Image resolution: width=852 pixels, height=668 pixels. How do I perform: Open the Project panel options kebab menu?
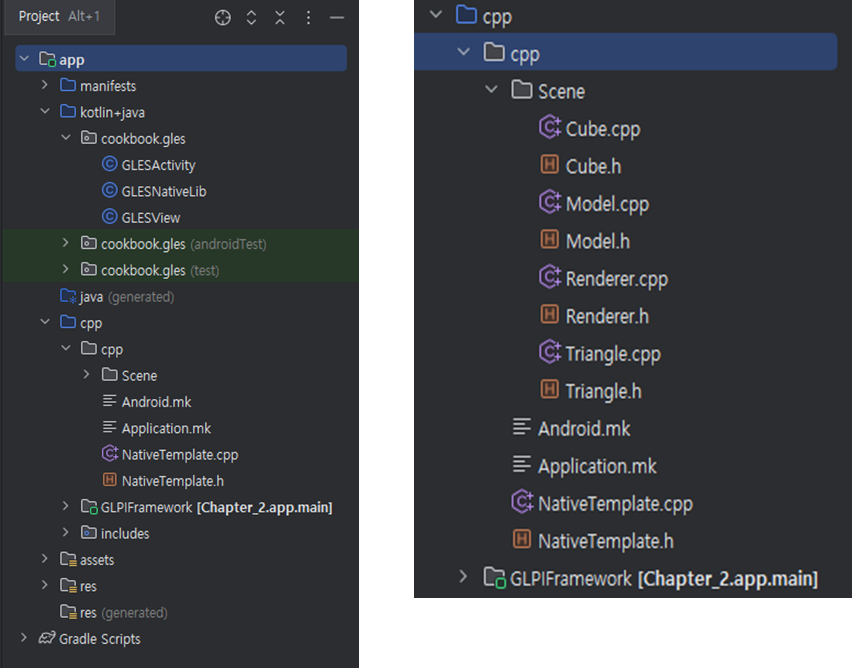(308, 18)
